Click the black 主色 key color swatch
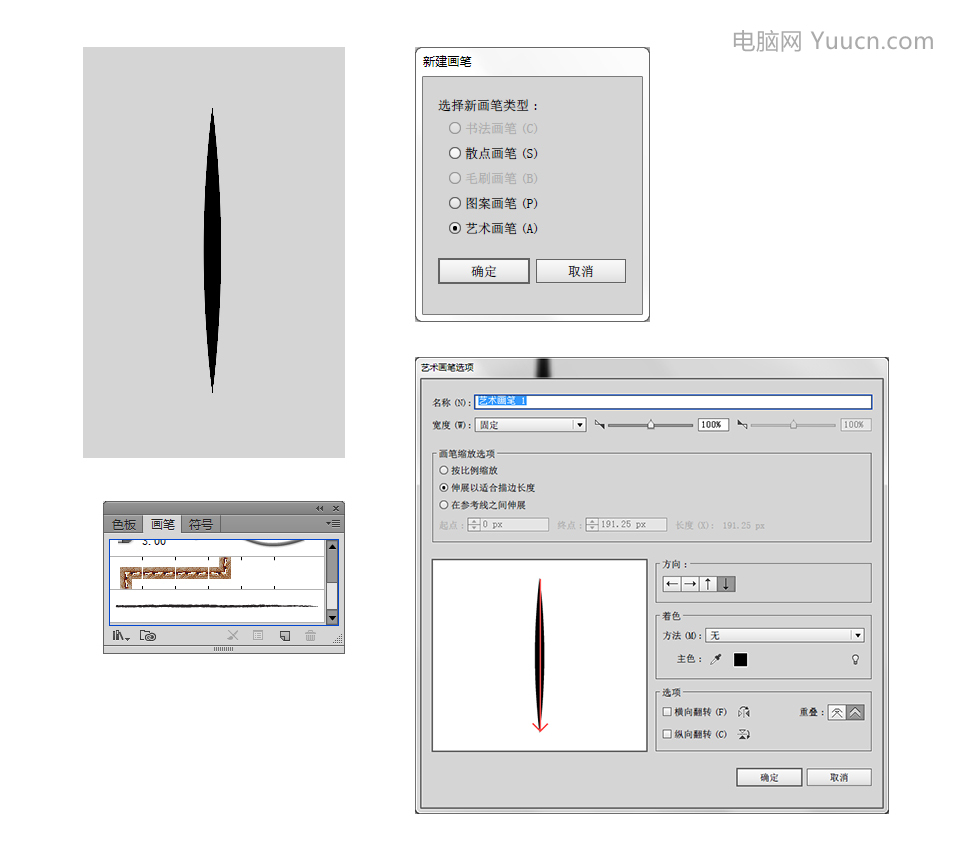This screenshot has height=854, width=960. [740, 659]
